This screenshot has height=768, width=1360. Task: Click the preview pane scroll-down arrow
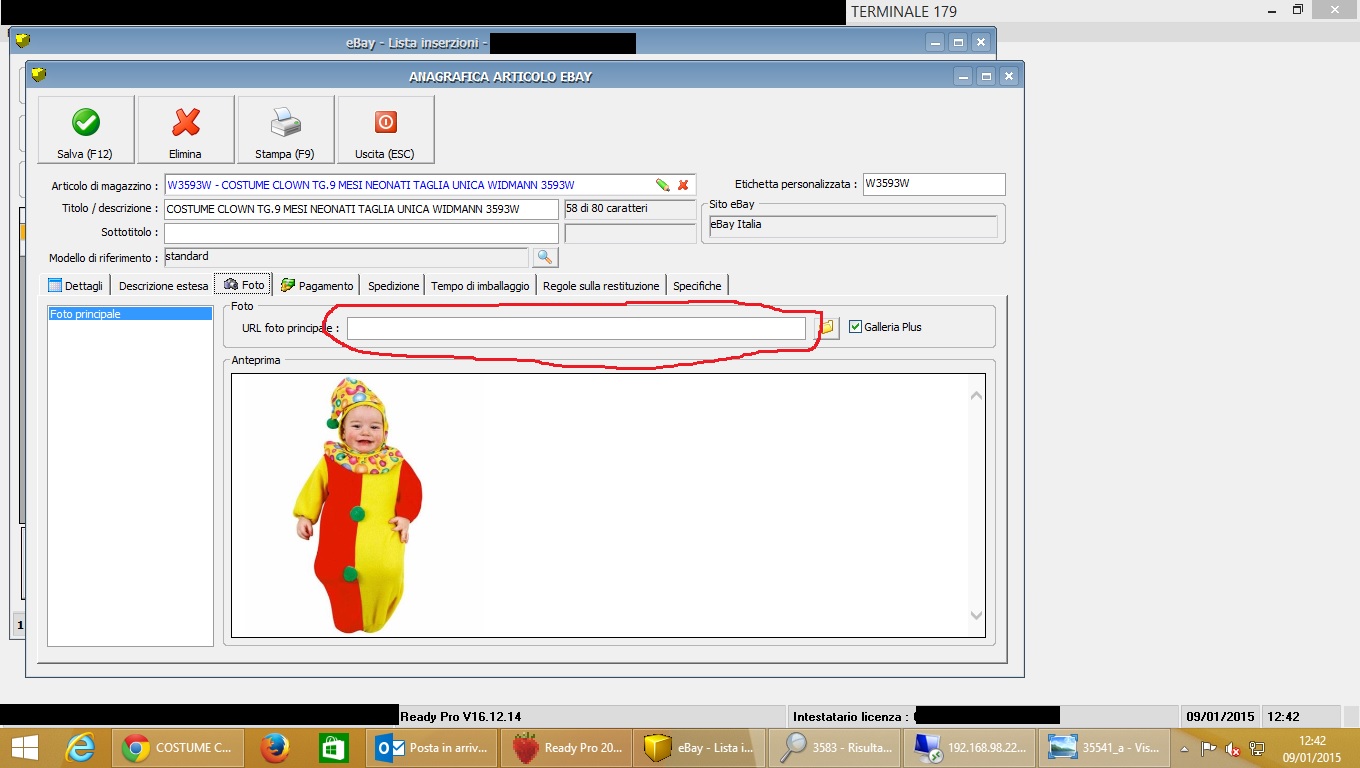pyautogui.click(x=976, y=616)
